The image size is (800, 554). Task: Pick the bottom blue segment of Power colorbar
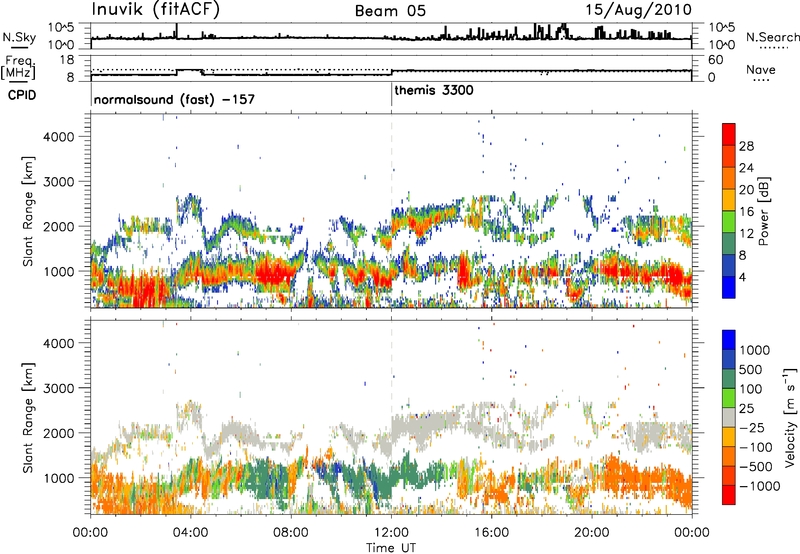point(729,288)
